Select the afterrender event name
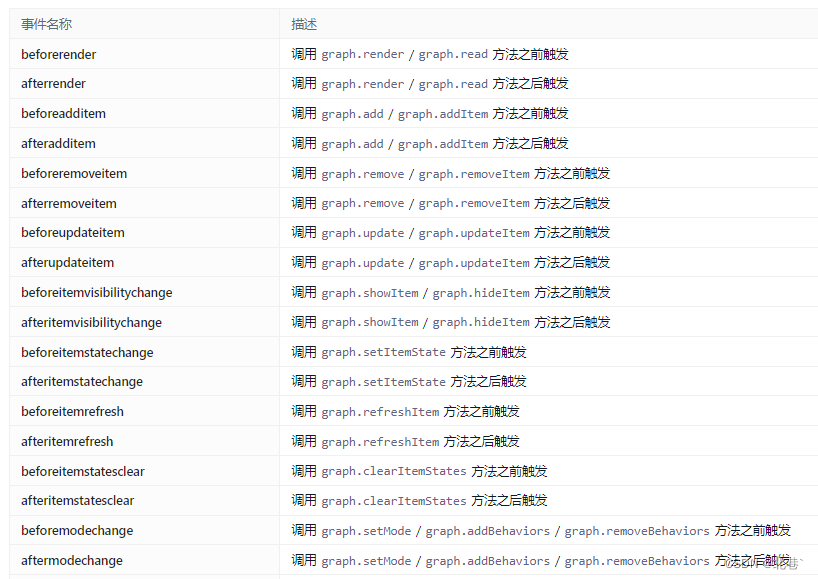The height and width of the screenshot is (579, 818). pyautogui.click(x=52, y=84)
